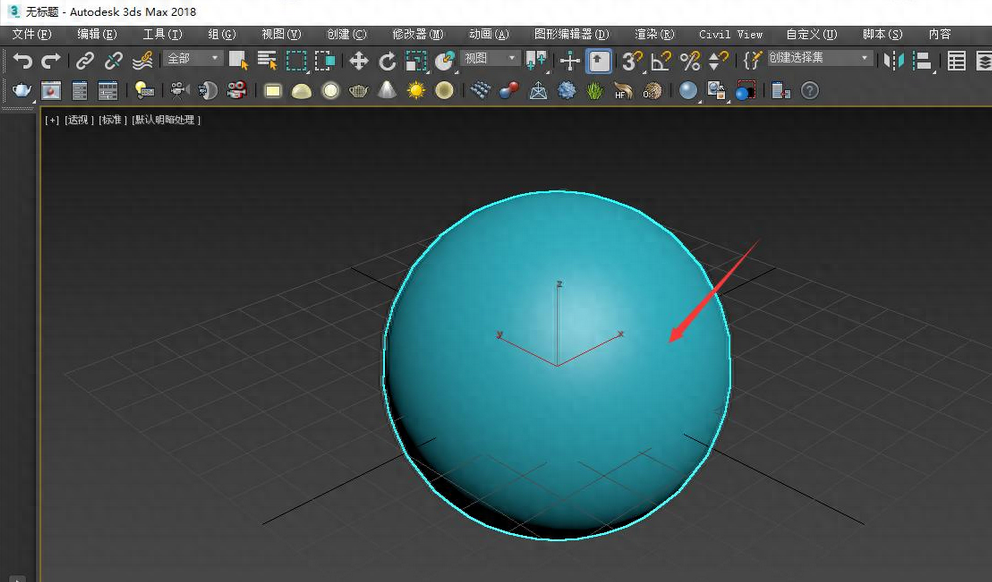Pick the rectangular selection region tool
The image size is (992, 582).
coord(296,61)
